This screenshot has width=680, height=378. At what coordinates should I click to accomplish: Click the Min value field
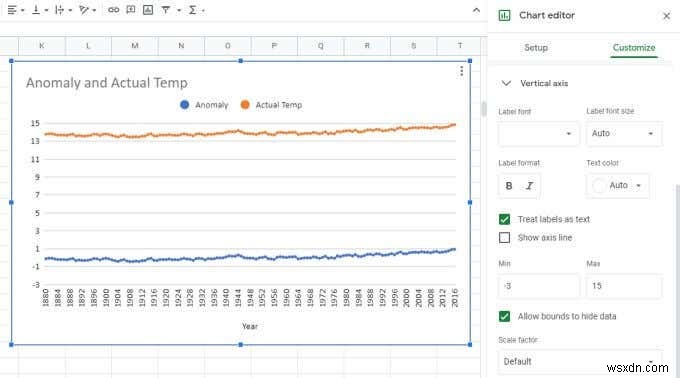point(538,286)
